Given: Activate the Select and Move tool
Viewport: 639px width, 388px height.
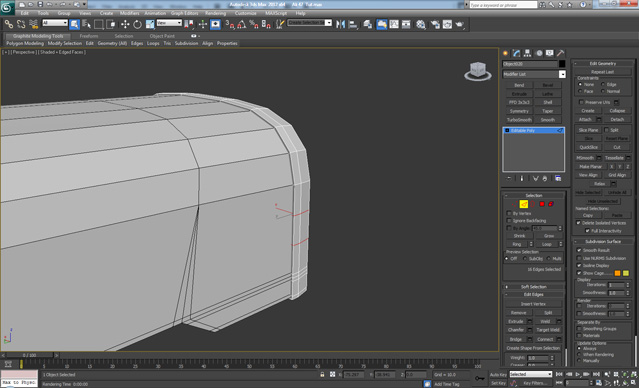Looking at the screenshot, I should pos(125,24).
